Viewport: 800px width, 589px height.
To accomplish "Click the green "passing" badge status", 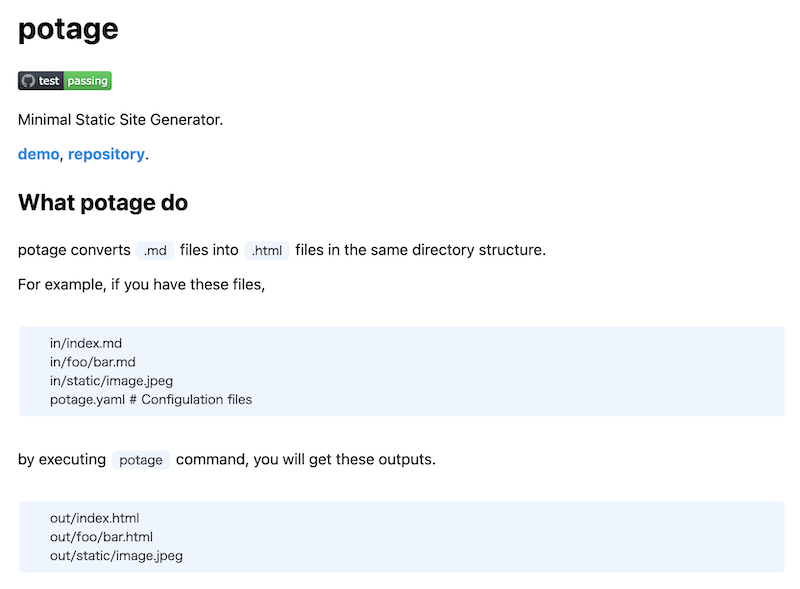I will click(88, 81).
